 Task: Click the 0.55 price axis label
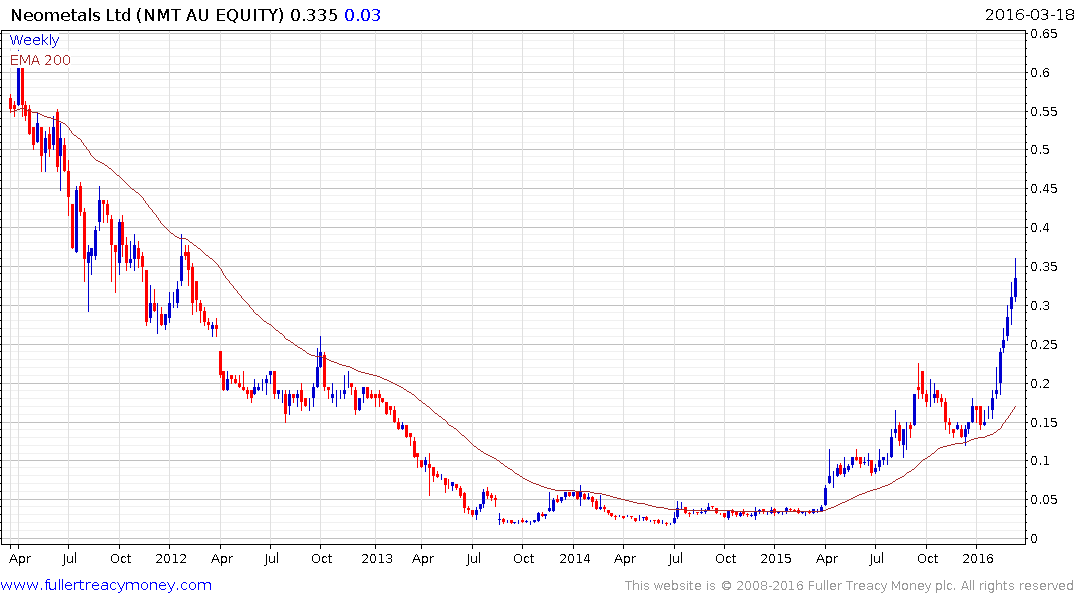point(1043,111)
